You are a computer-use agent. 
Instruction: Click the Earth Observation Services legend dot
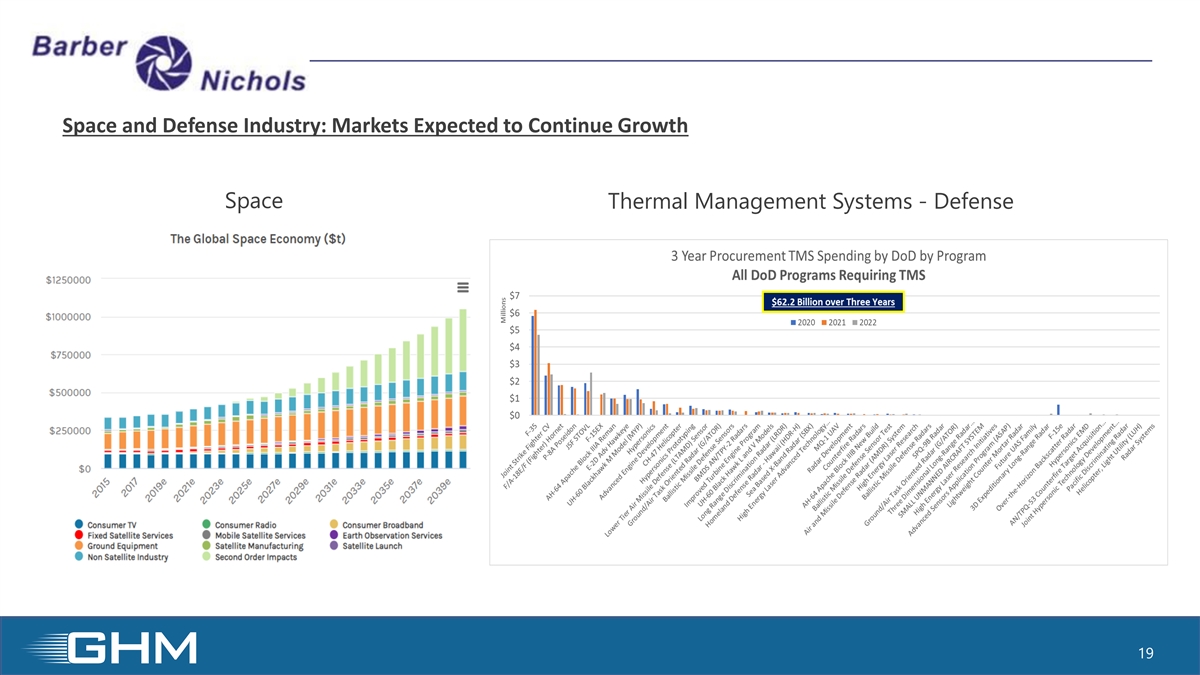click(x=333, y=536)
